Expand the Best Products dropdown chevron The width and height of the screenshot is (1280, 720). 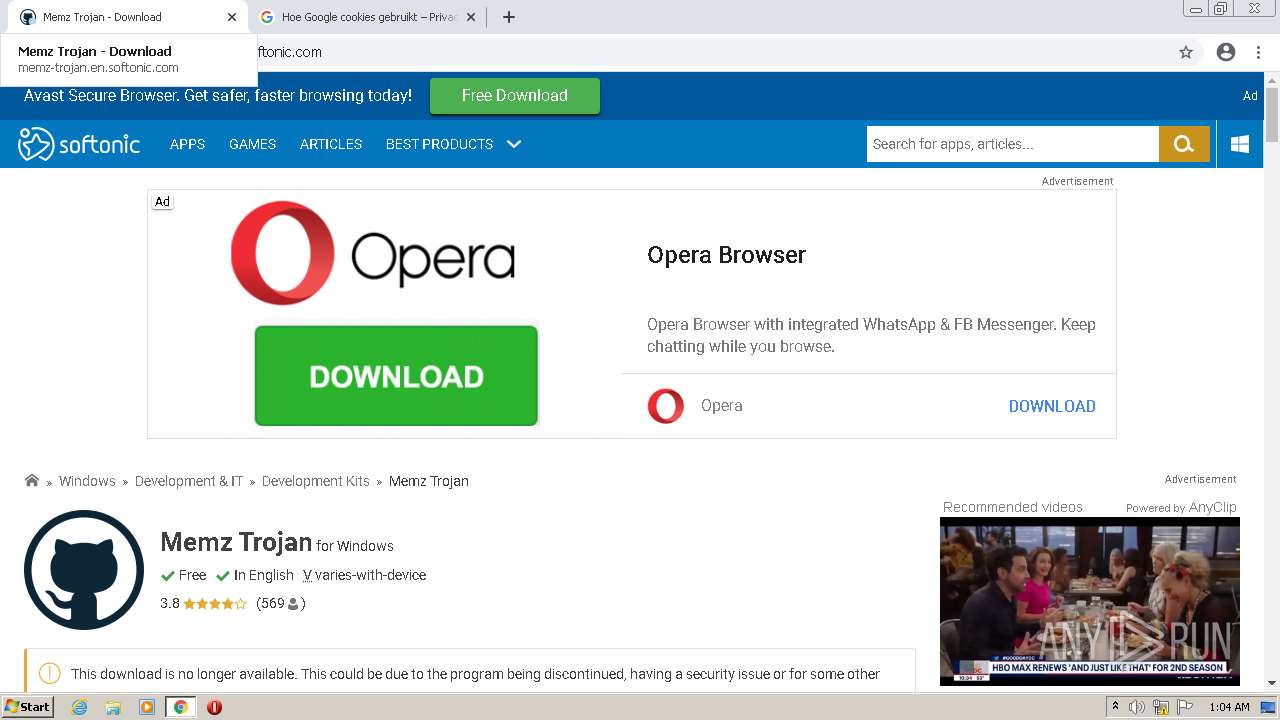[x=514, y=144]
